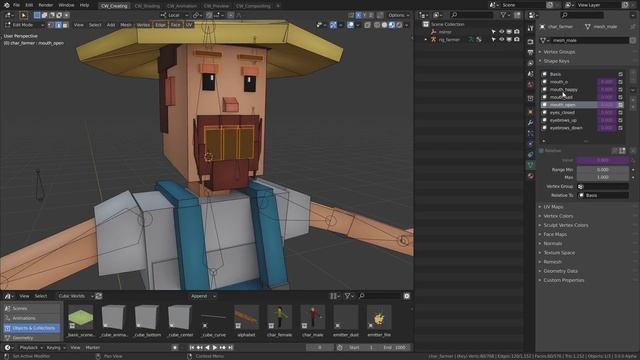Toggle X-ray view icon

(x=367, y=25)
